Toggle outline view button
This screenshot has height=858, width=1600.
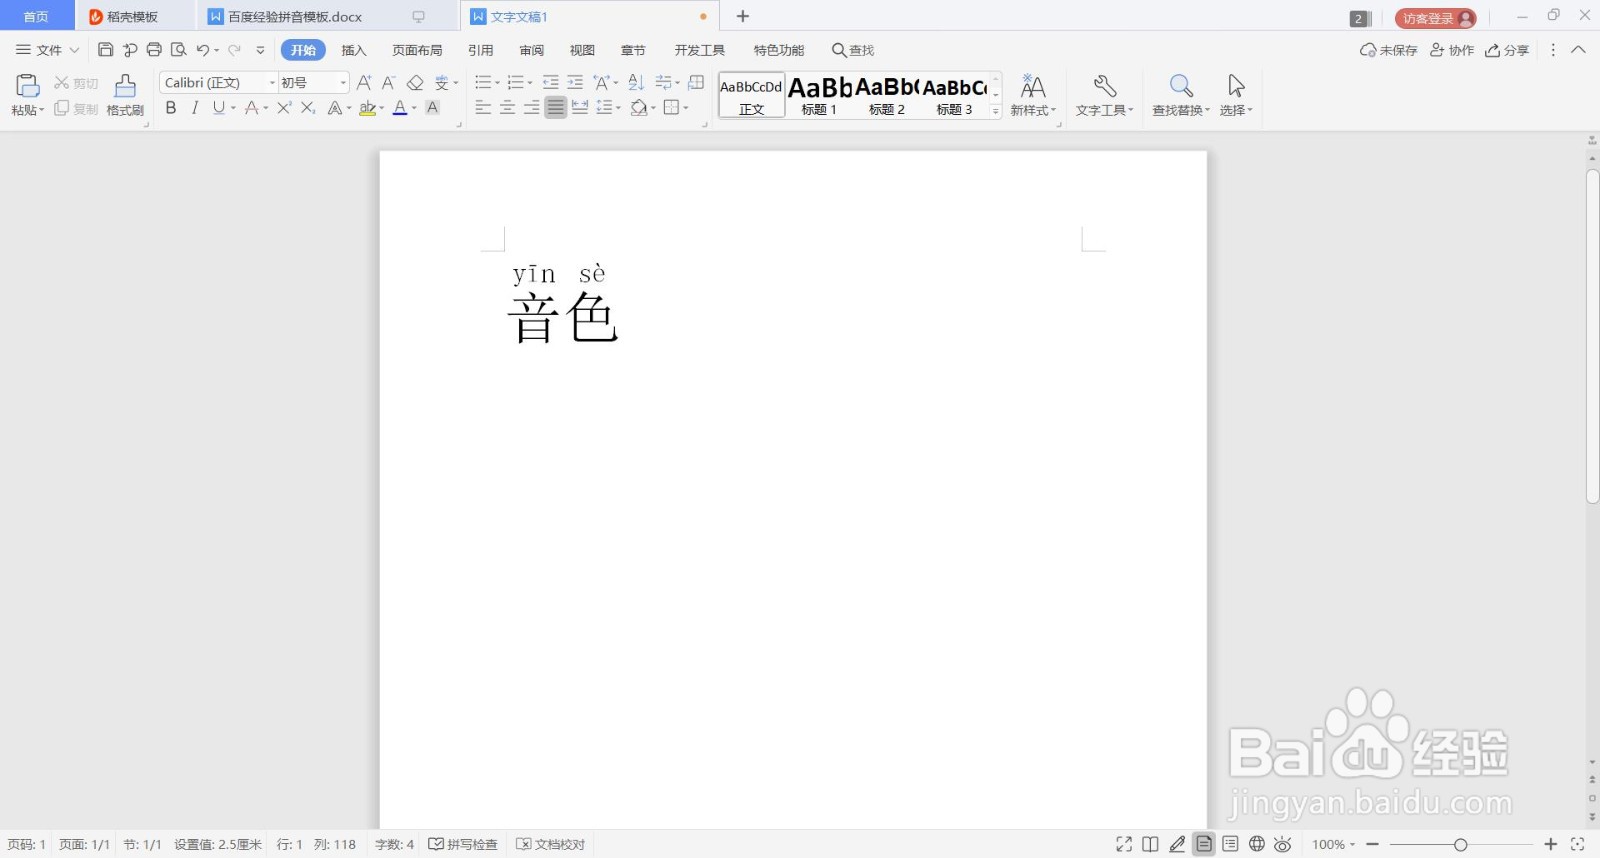[x=1230, y=844]
